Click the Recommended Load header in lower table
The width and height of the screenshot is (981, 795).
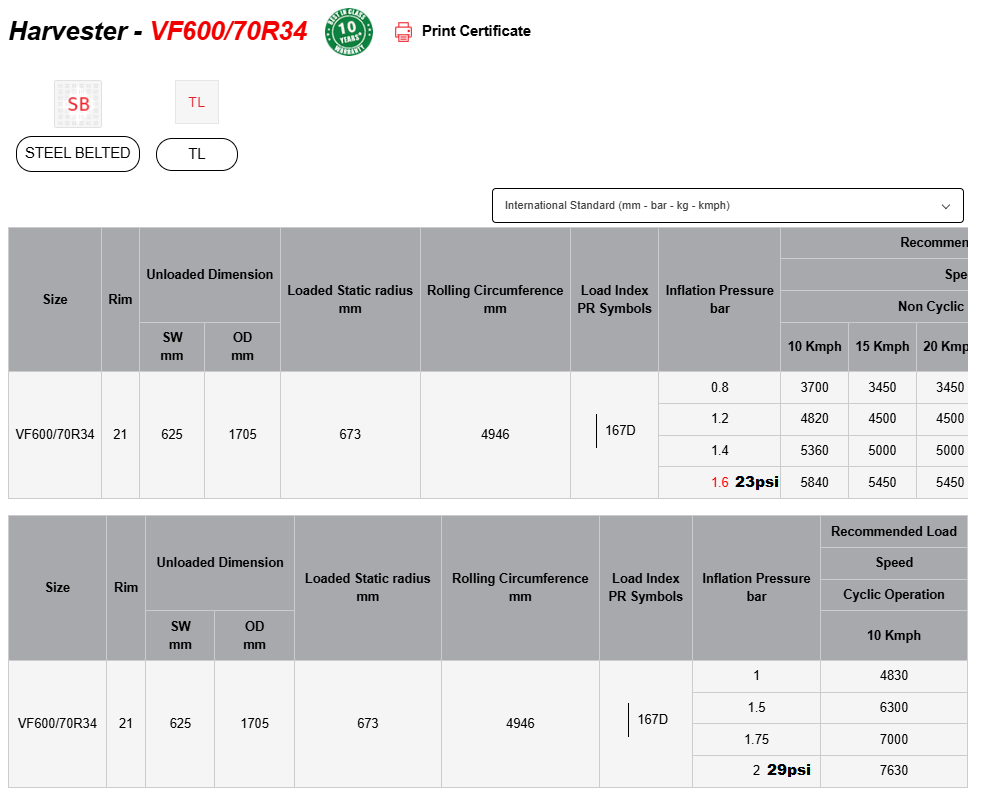point(893,531)
